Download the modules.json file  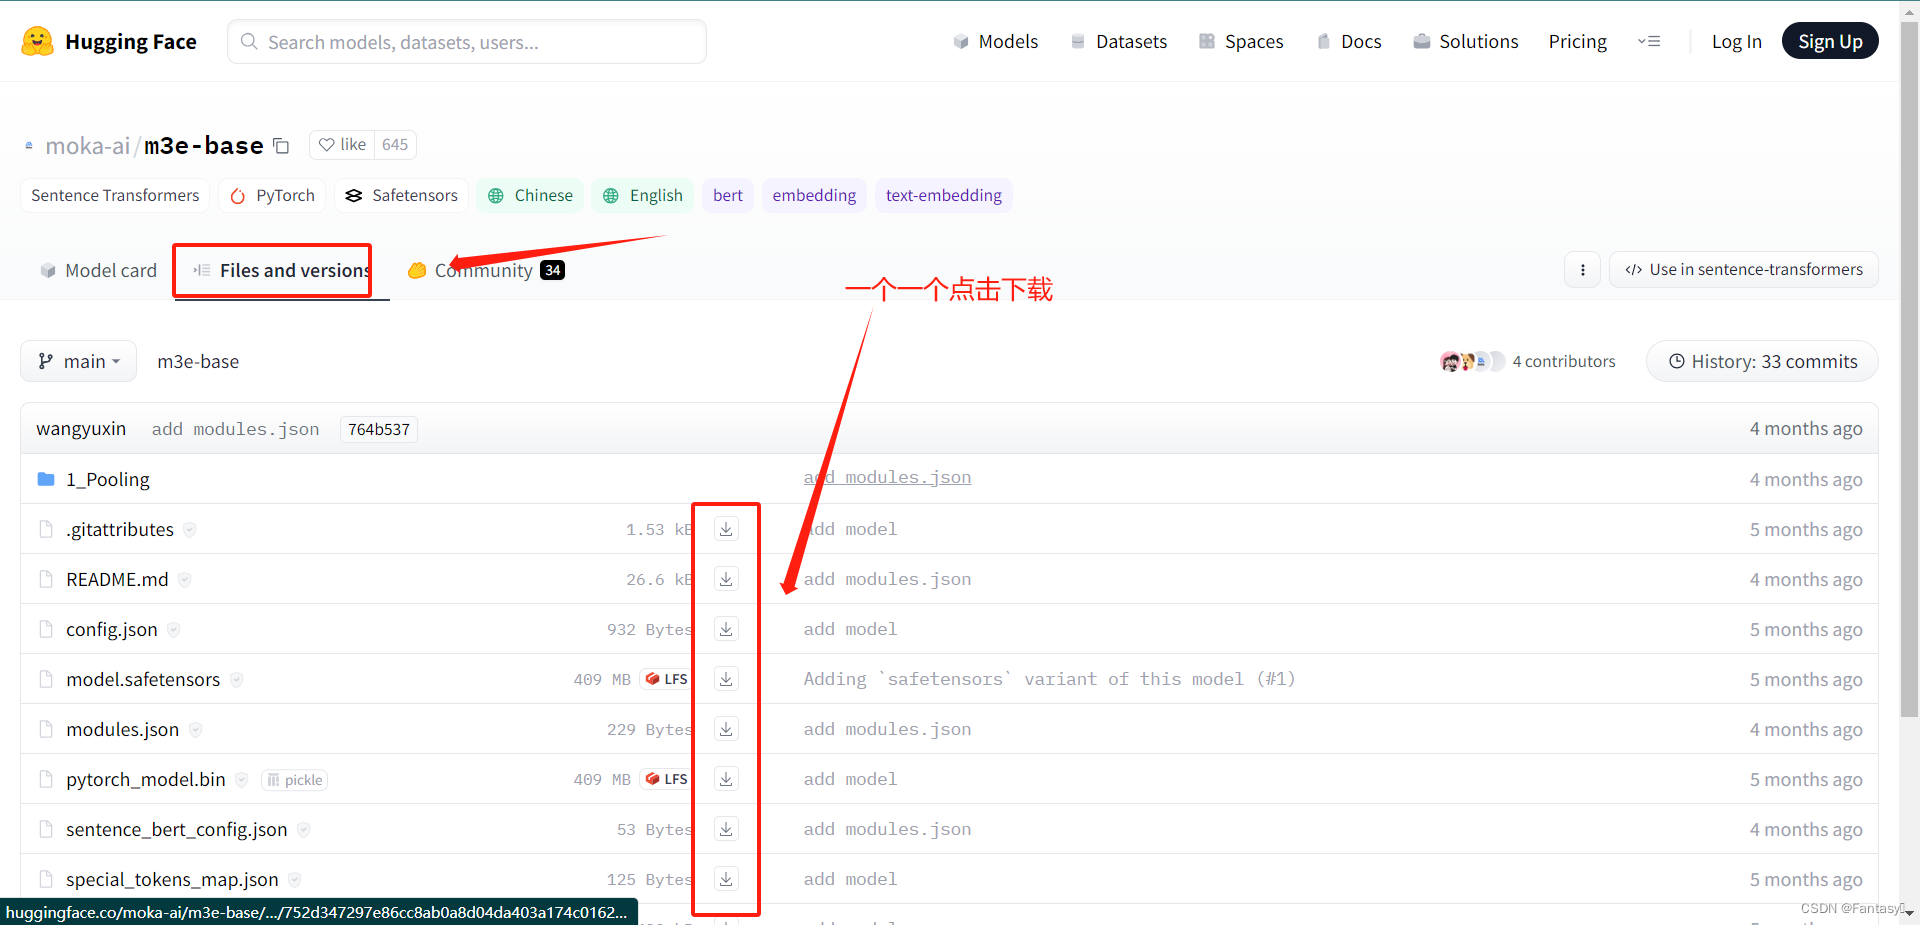coord(726,729)
